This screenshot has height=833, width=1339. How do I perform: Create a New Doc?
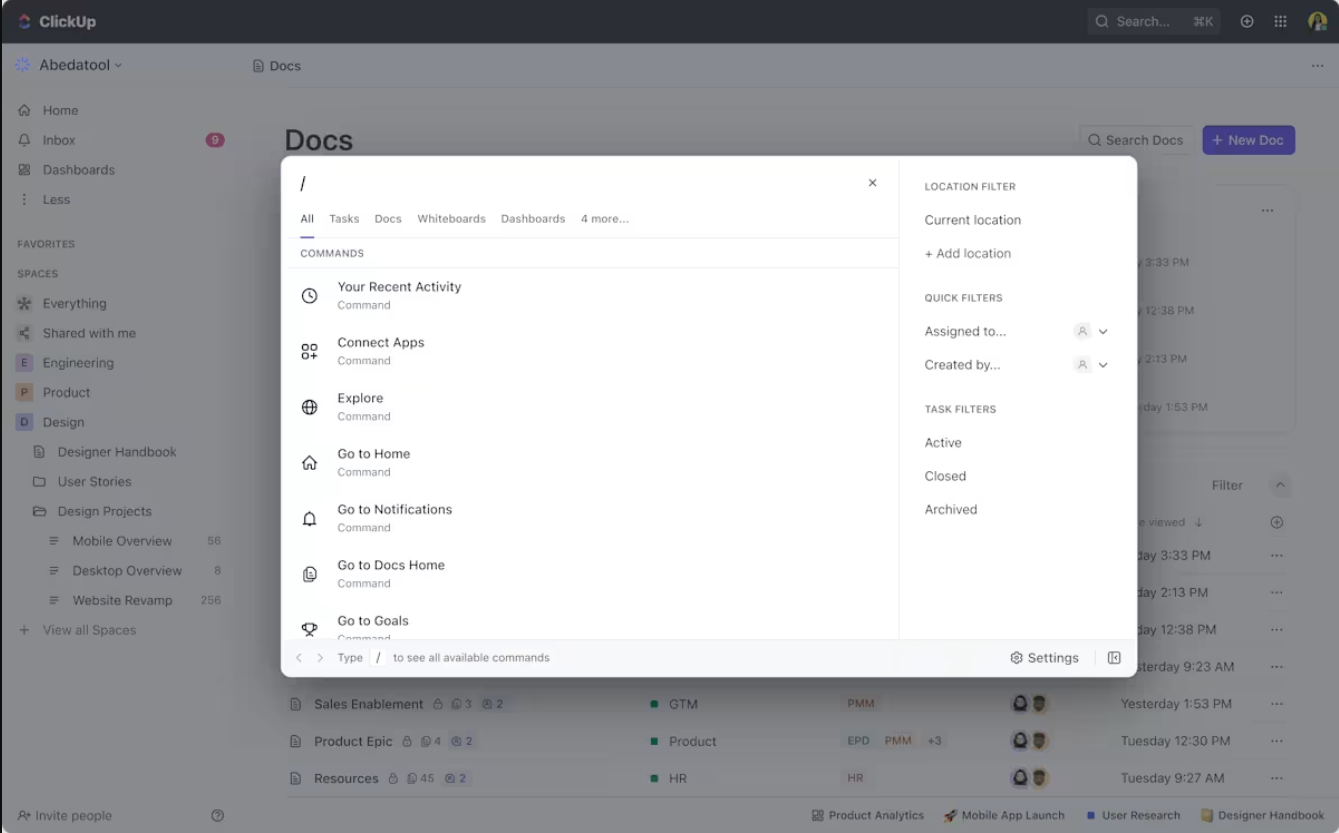click(1248, 140)
